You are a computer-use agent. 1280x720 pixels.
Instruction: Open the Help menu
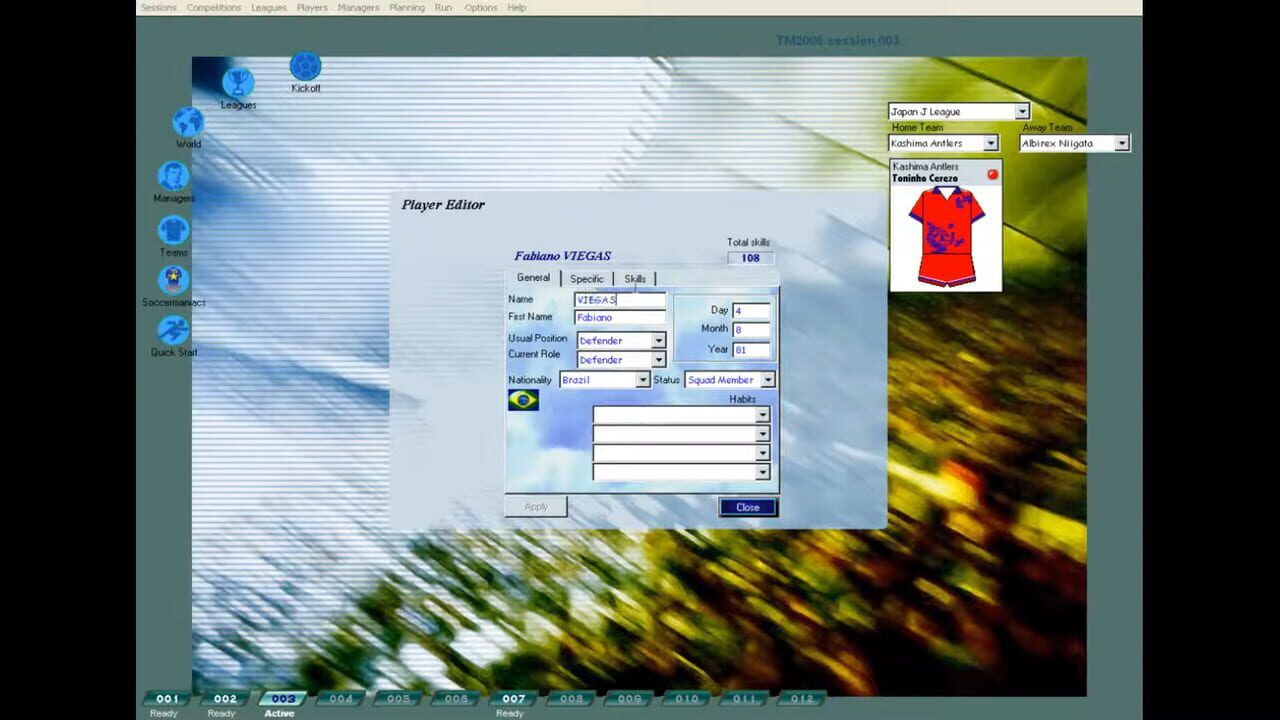coord(517,7)
